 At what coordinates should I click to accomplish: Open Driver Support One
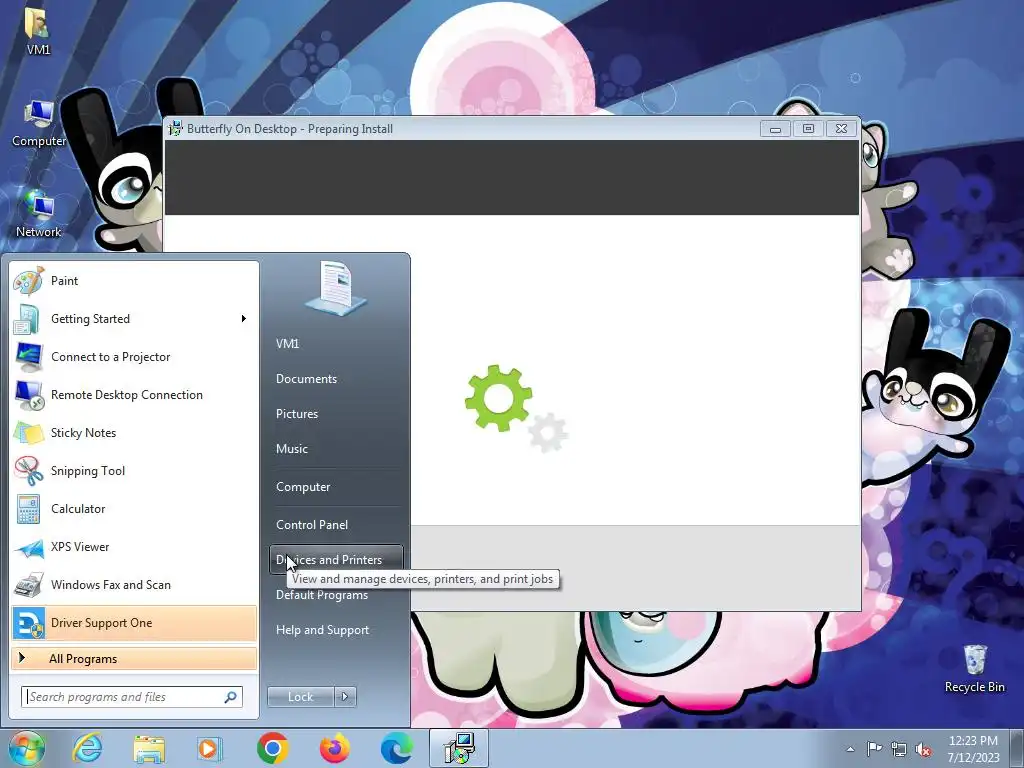point(134,623)
